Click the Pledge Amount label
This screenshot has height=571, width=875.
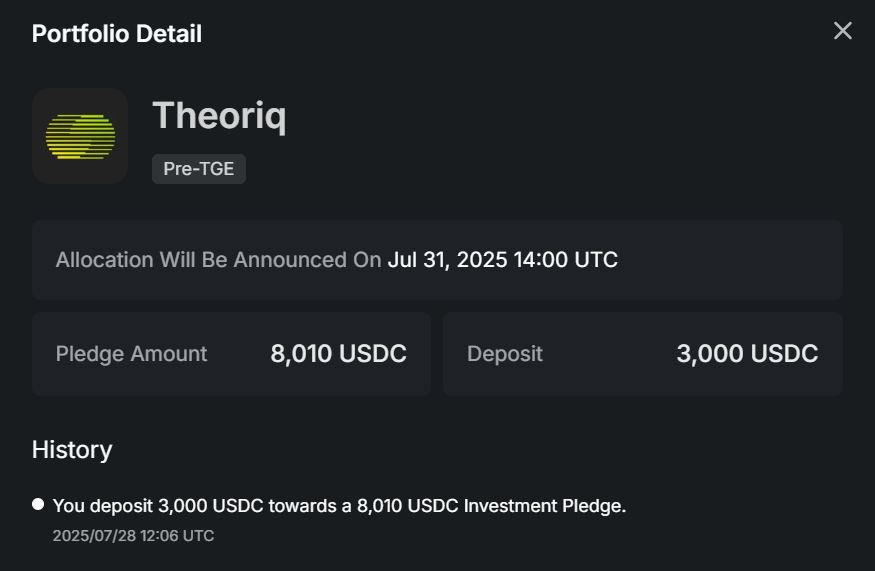(131, 354)
